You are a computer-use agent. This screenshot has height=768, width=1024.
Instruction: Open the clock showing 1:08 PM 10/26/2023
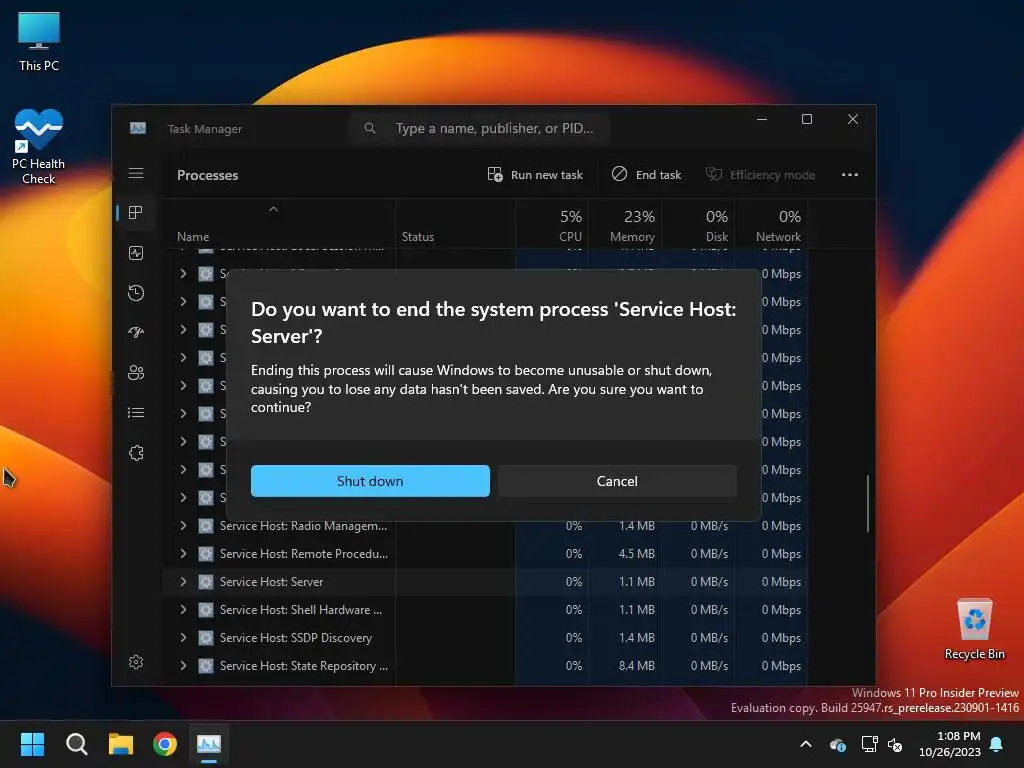point(950,744)
